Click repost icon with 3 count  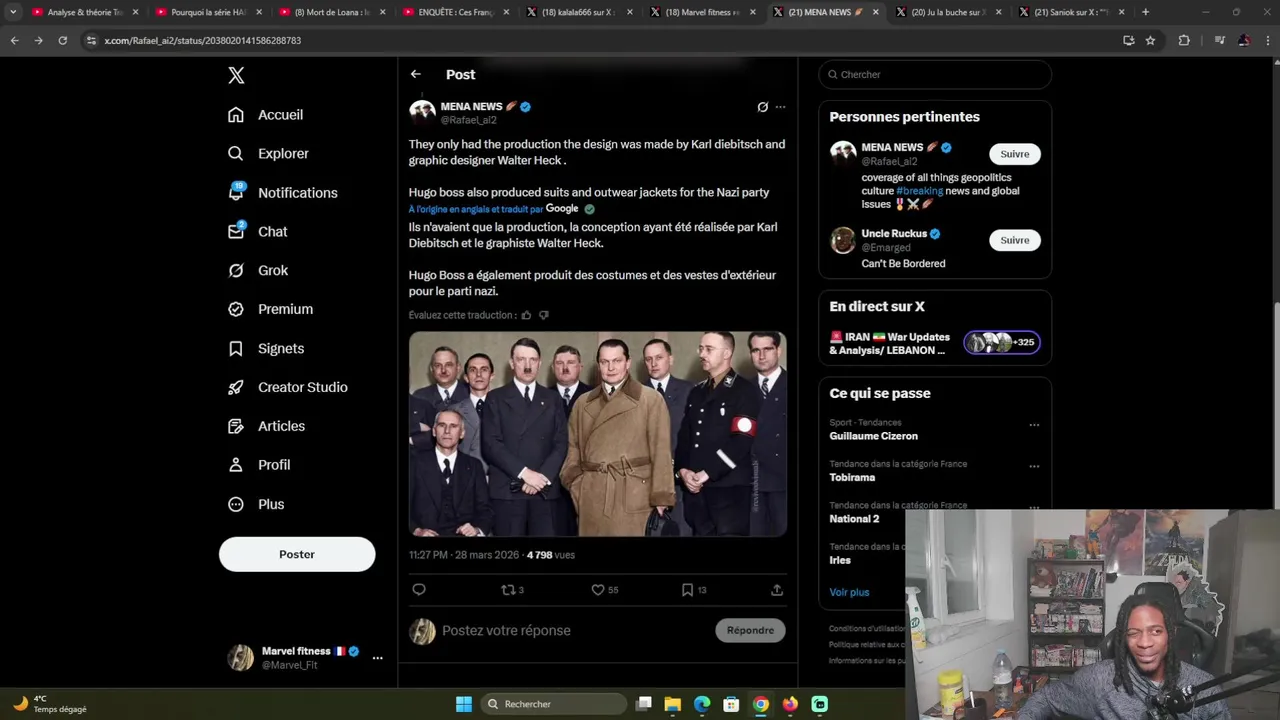pos(512,590)
